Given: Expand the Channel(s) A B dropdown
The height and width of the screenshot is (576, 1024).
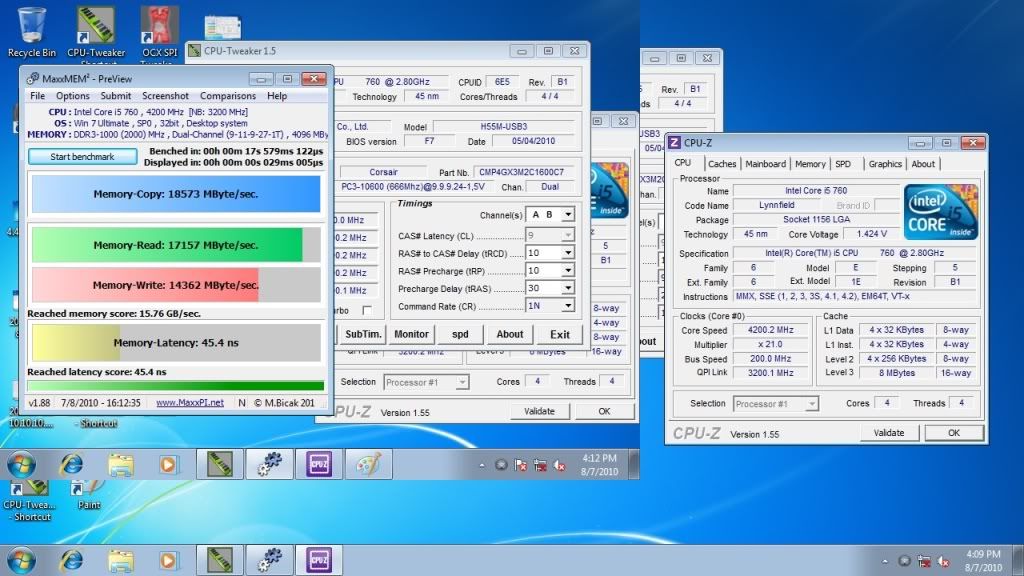Looking at the screenshot, I should pyautogui.click(x=568, y=215).
